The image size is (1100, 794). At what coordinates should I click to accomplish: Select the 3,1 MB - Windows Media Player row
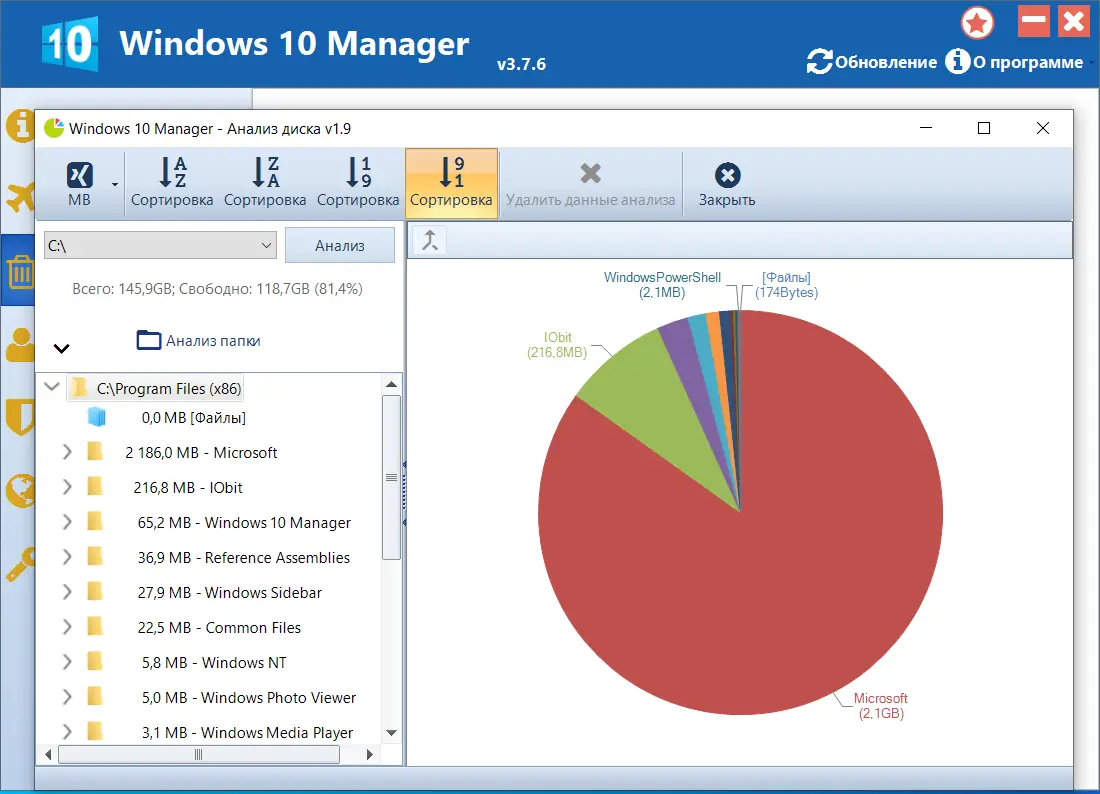tap(248, 733)
